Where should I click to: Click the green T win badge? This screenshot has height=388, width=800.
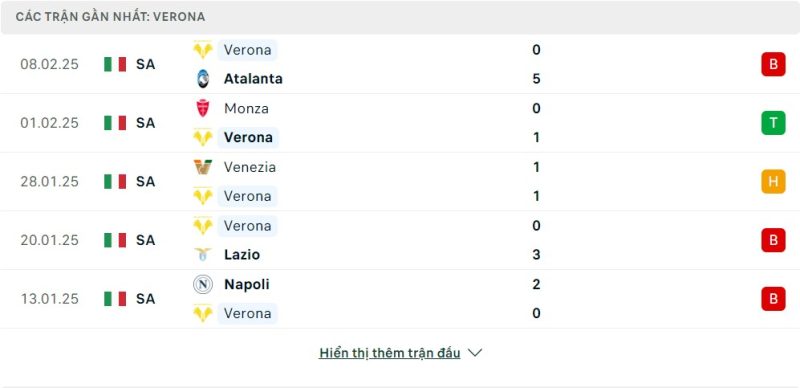(x=773, y=123)
